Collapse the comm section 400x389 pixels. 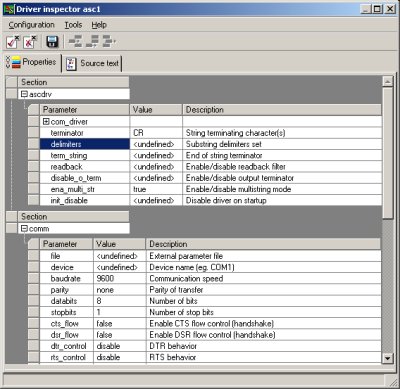click(x=24, y=229)
